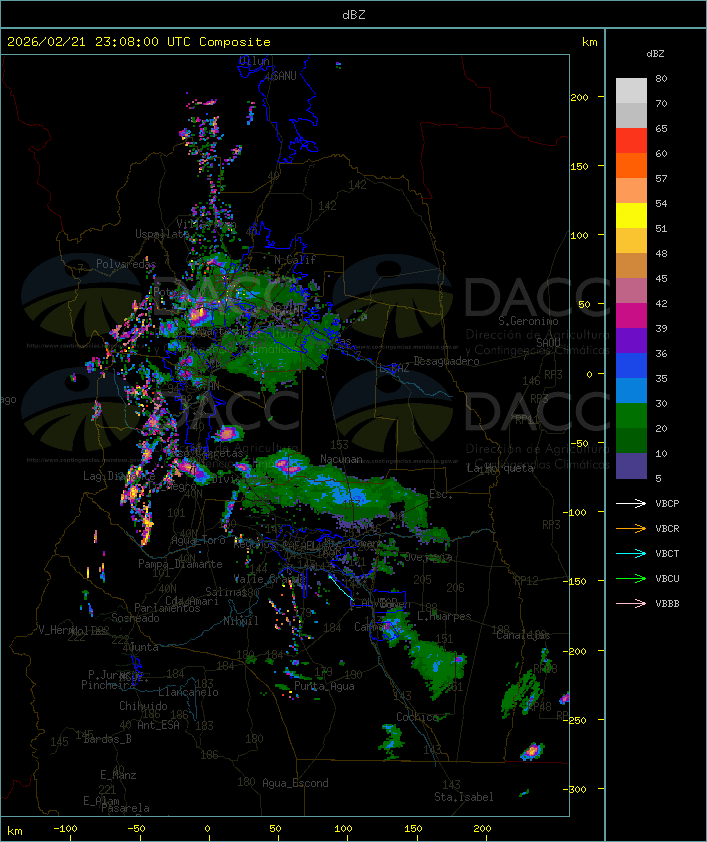The image size is (707, 842).
Task: Click the Pasarela place label
Action: click(x=125, y=808)
